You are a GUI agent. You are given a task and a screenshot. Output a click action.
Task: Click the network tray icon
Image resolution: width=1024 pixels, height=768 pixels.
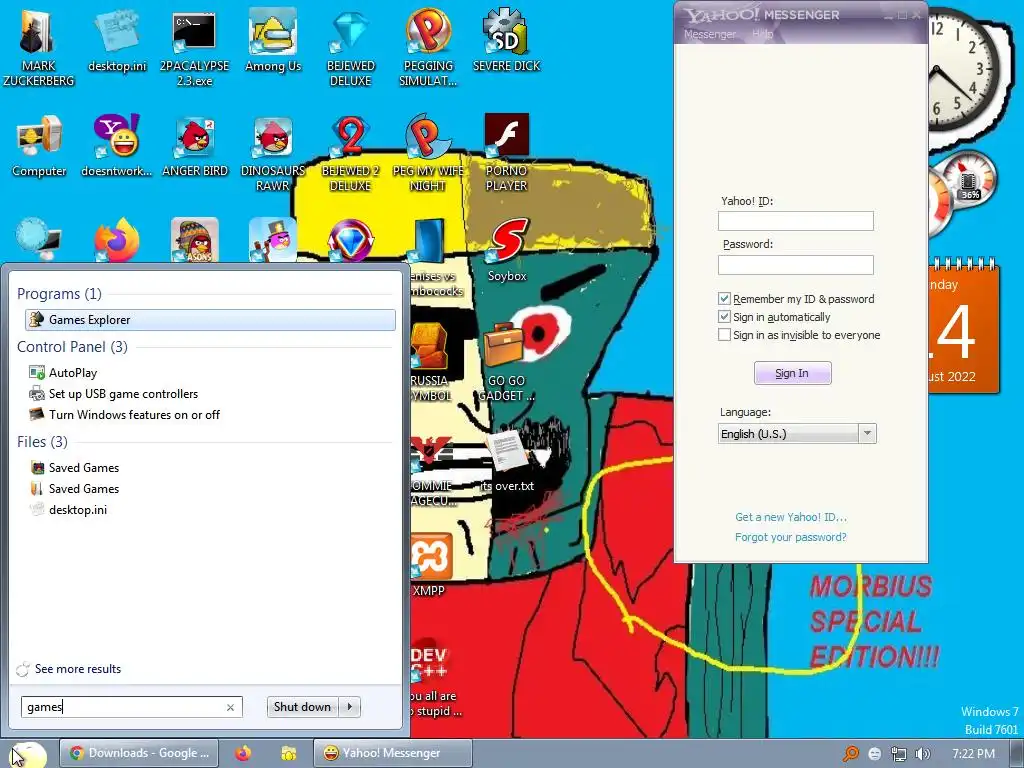pyautogui.click(x=899, y=754)
